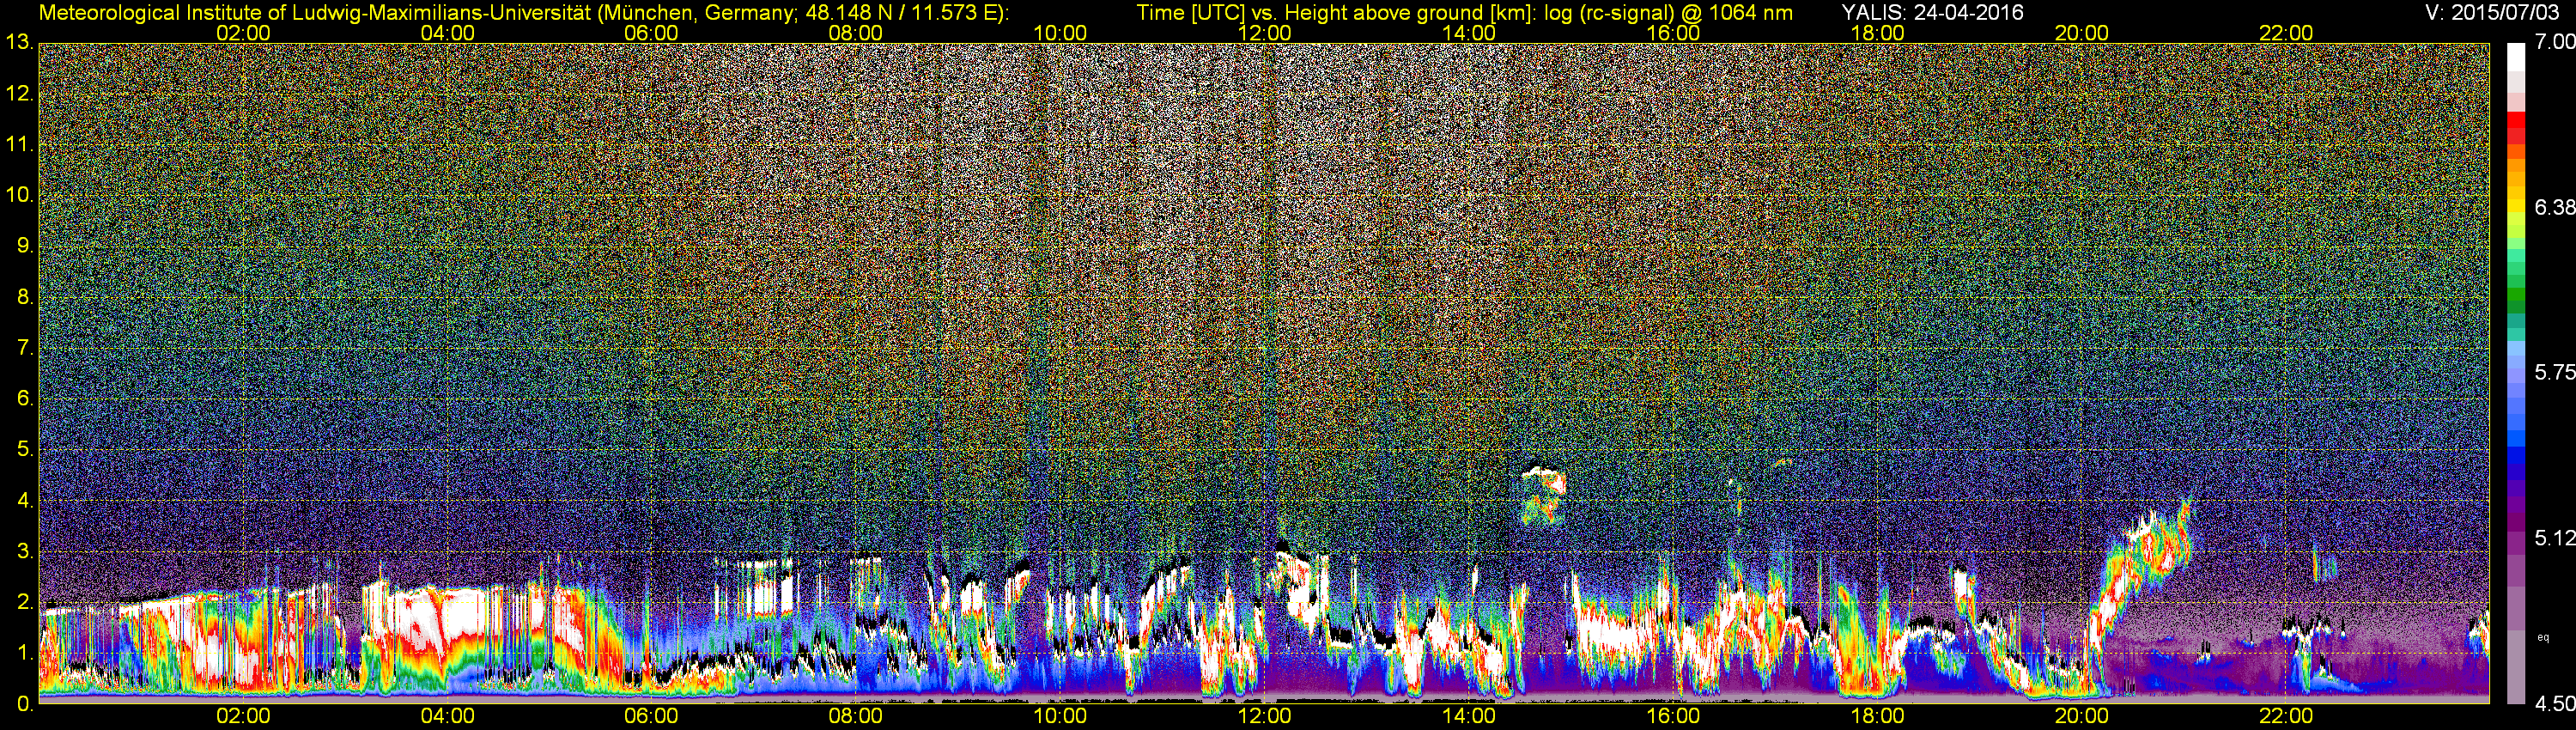Screen dimensions: 2576x730
Task: Click the 2 km height axis label
Action: pos(25,602)
